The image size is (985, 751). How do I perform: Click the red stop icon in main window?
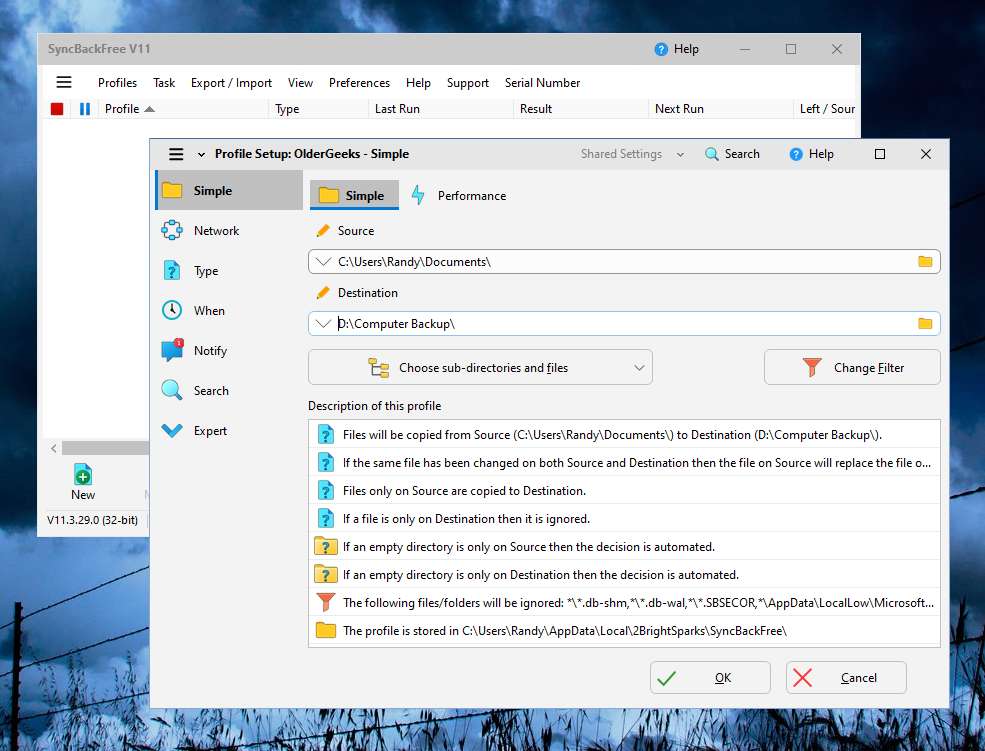57,109
